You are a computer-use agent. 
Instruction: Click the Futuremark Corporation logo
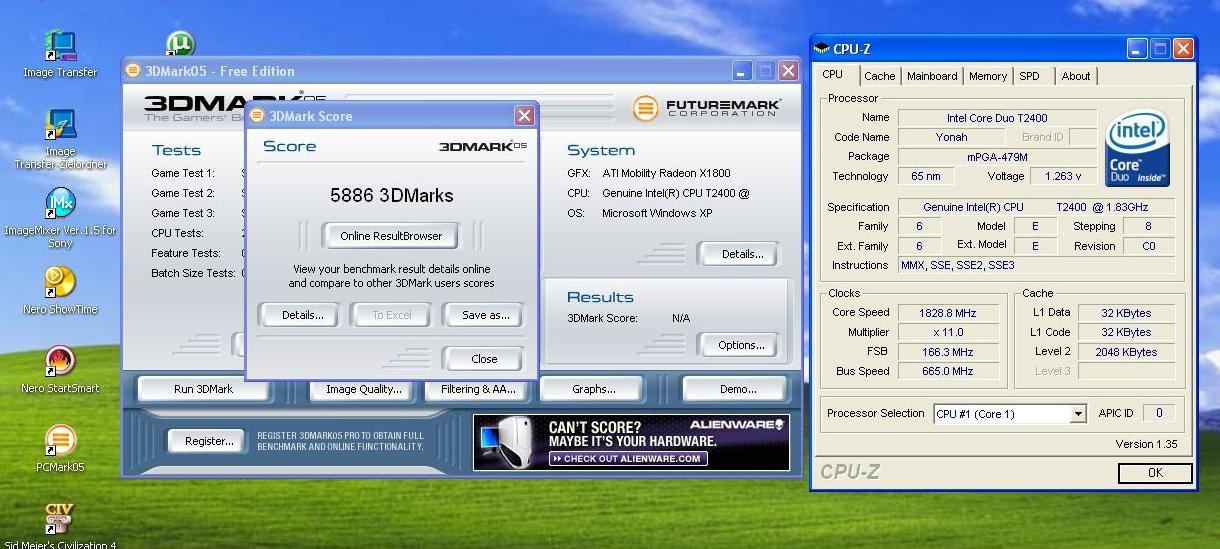(706, 107)
